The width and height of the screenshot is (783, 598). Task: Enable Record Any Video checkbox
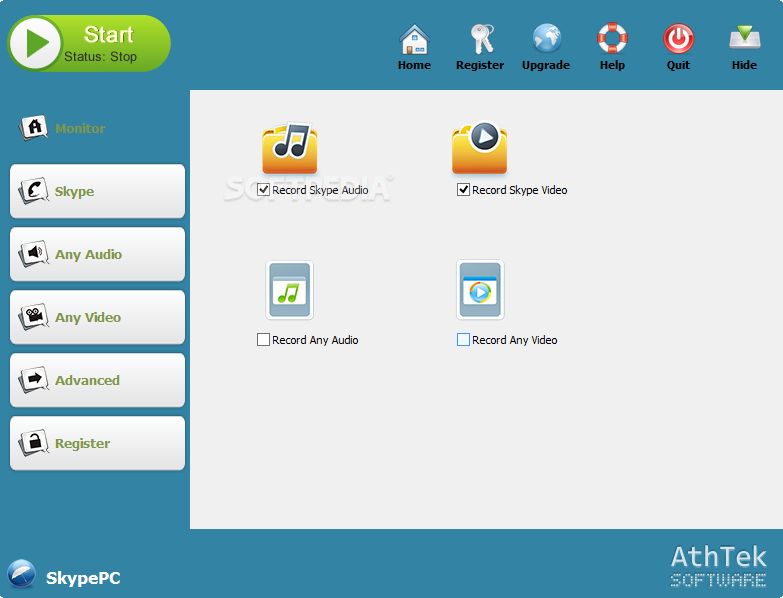click(x=463, y=339)
